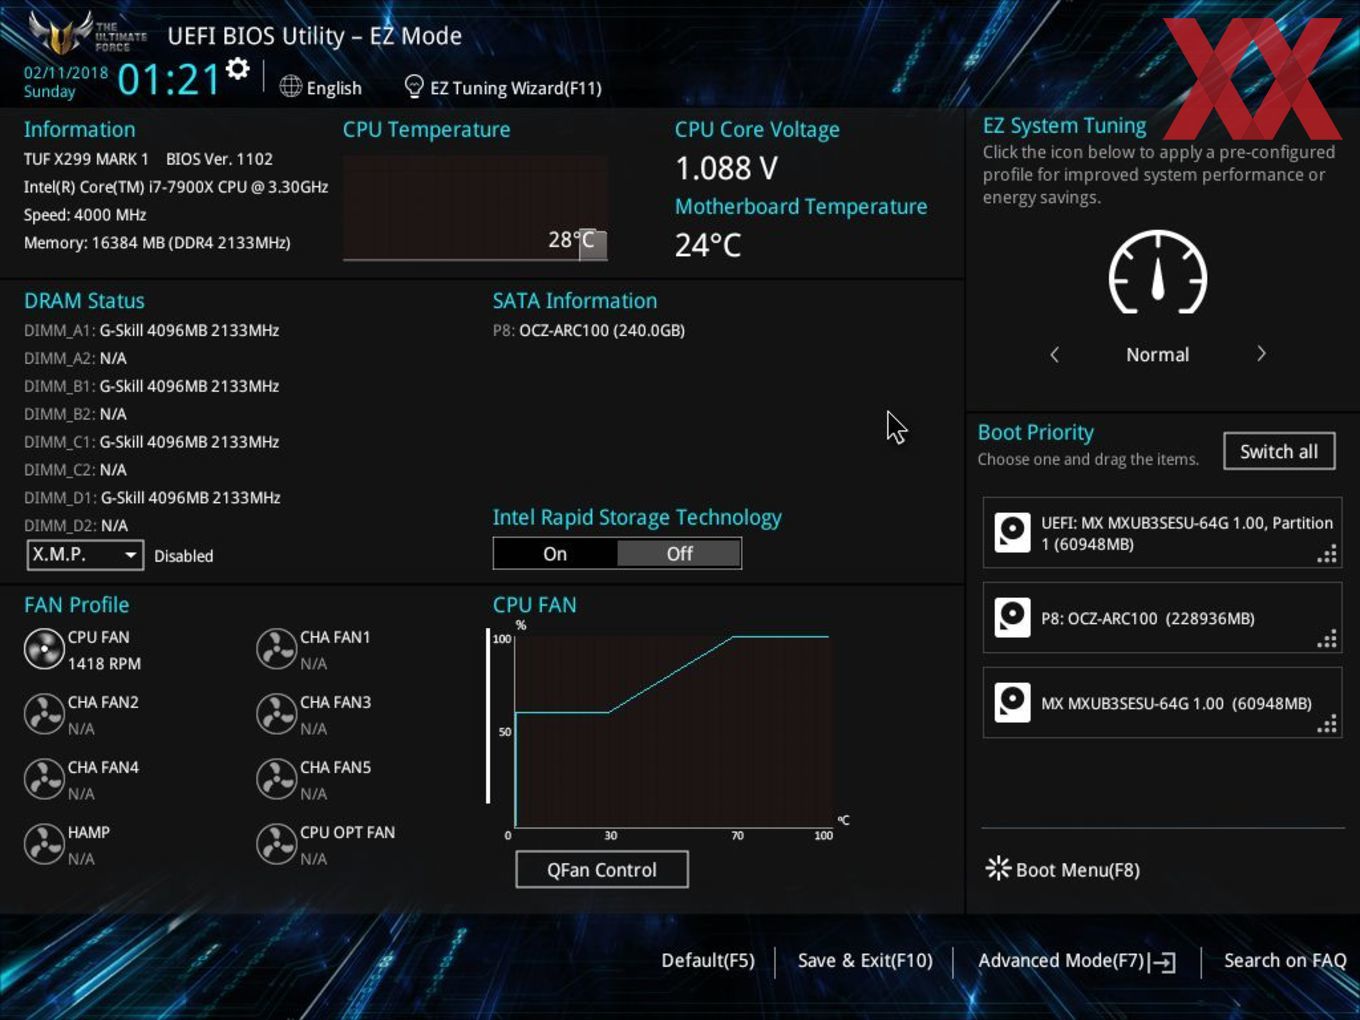Open the date and time settings gear
Screen dimensions: 1360x1020
click(238, 69)
